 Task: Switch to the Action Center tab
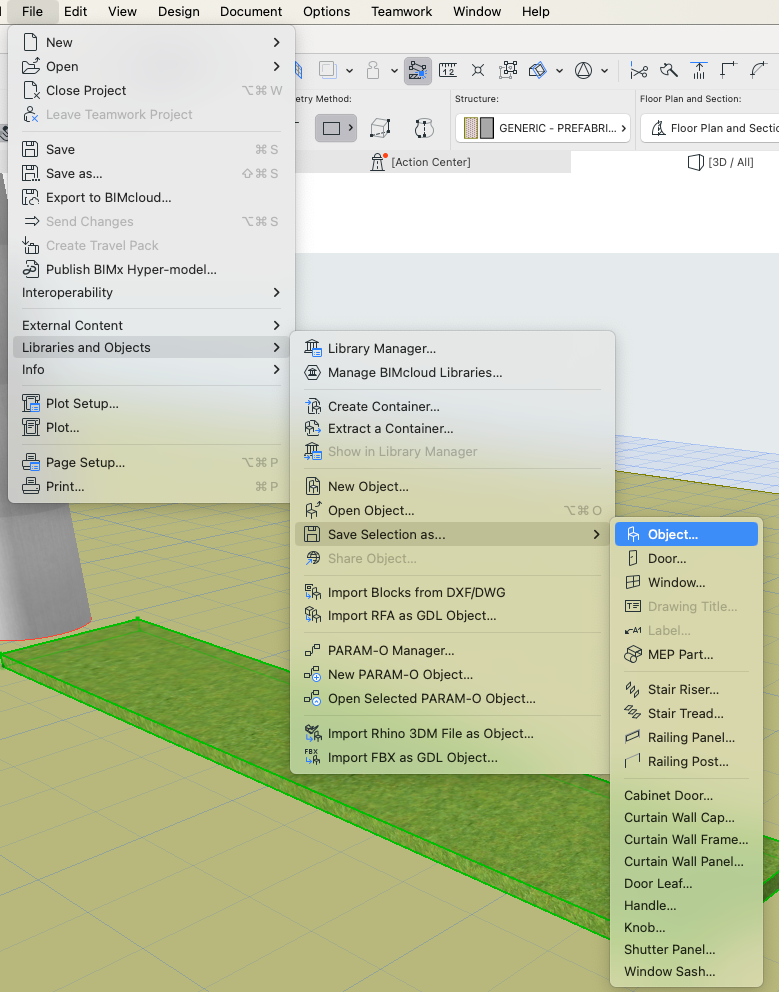tap(421, 163)
